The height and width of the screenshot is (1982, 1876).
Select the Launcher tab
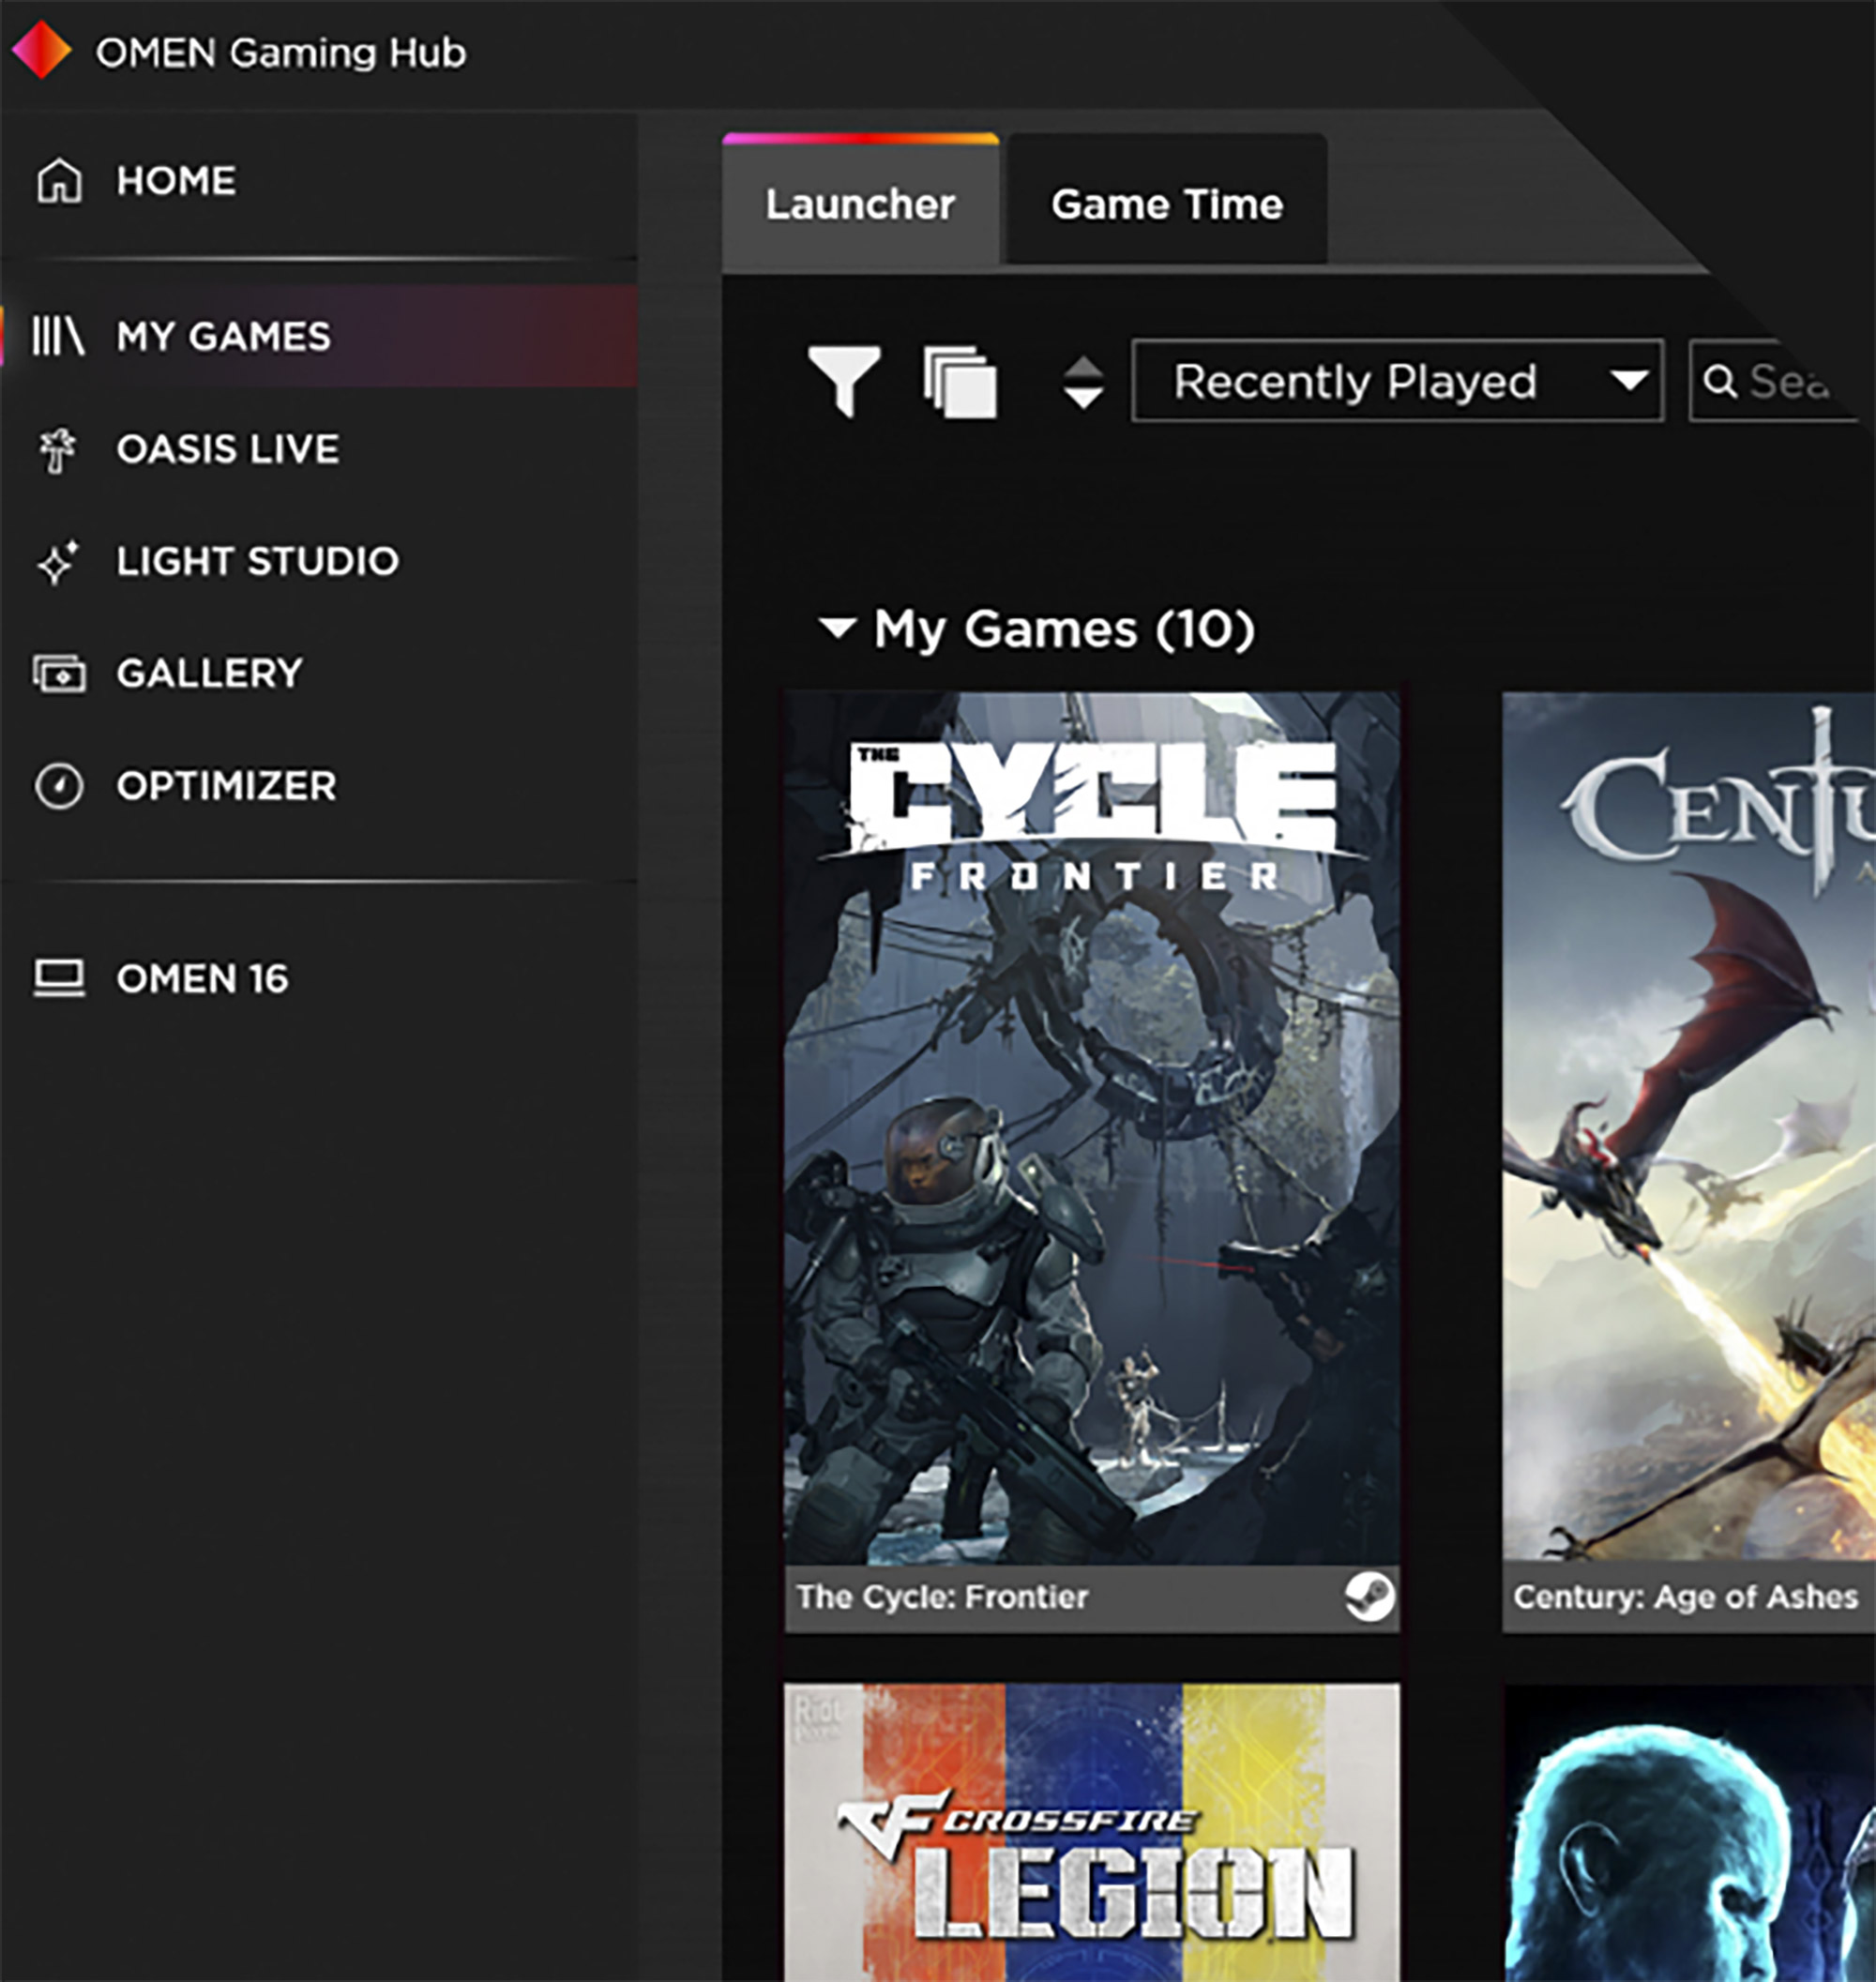[x=860, y=204]
